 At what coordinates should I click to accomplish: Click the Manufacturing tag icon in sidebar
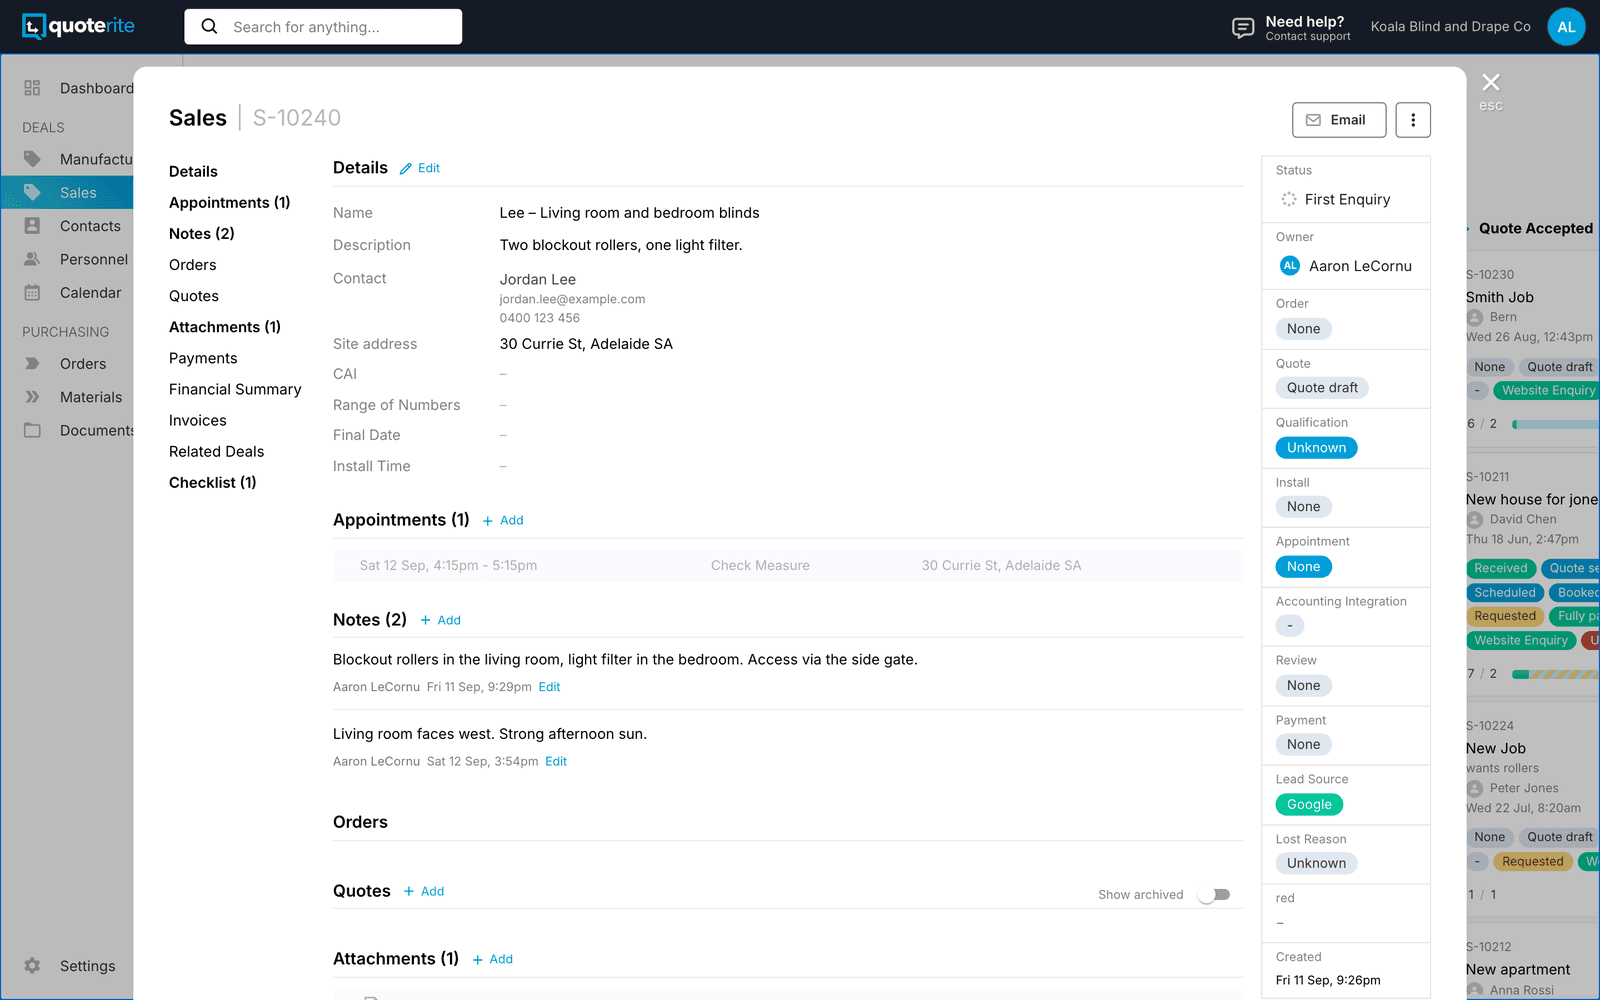click(32, 159)
